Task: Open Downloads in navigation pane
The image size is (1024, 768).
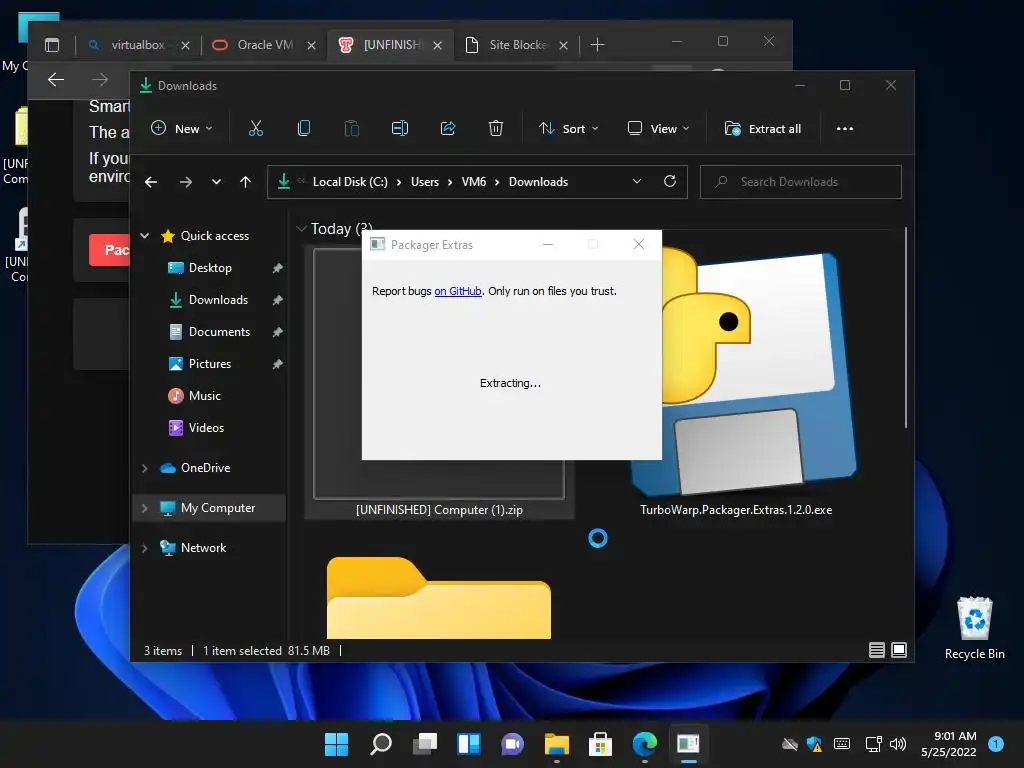Action: pyautogui.click(x=218, y=300)
